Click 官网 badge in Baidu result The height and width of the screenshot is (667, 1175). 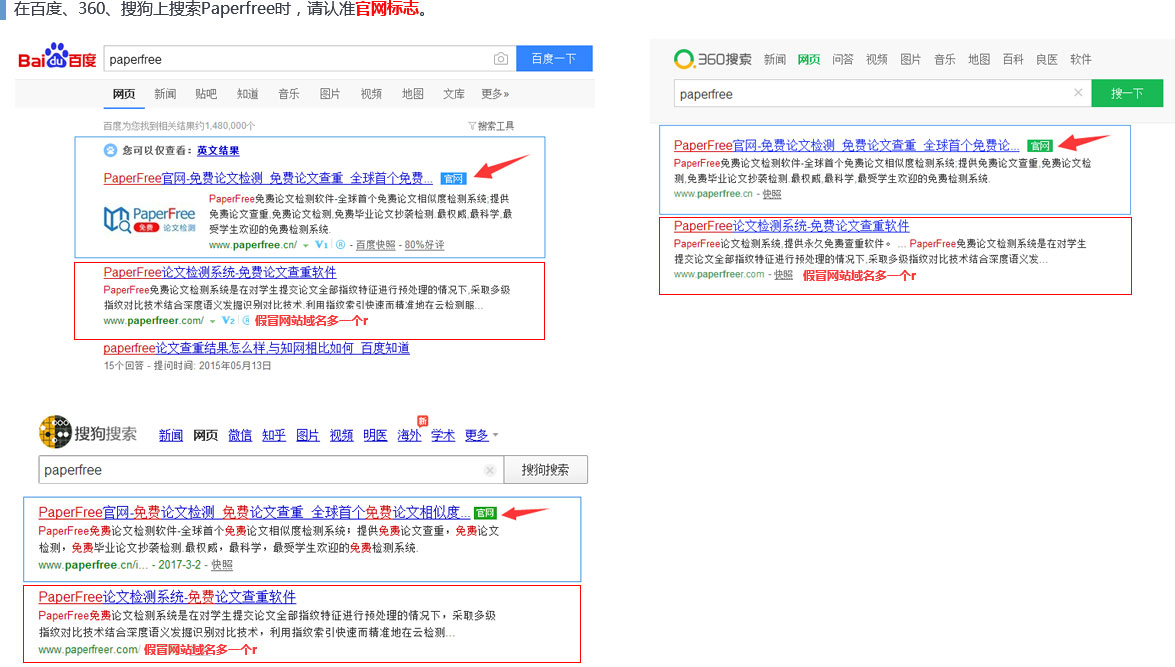[453, 178]
